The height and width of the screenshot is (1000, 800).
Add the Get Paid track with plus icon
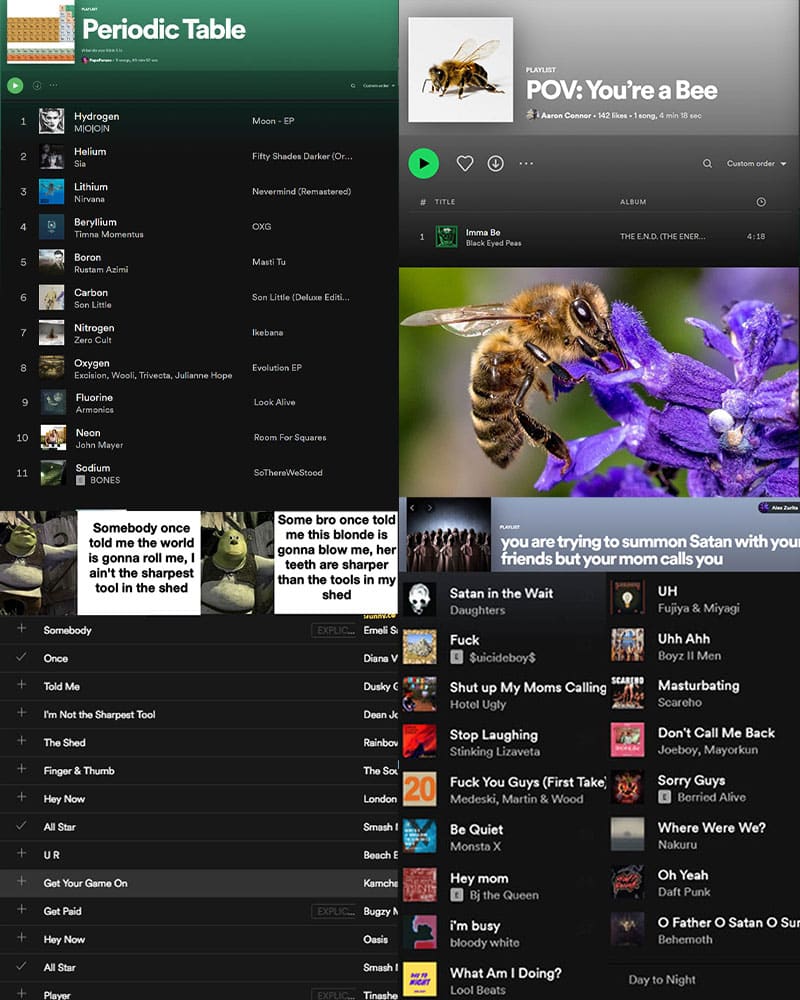[22, 910]
